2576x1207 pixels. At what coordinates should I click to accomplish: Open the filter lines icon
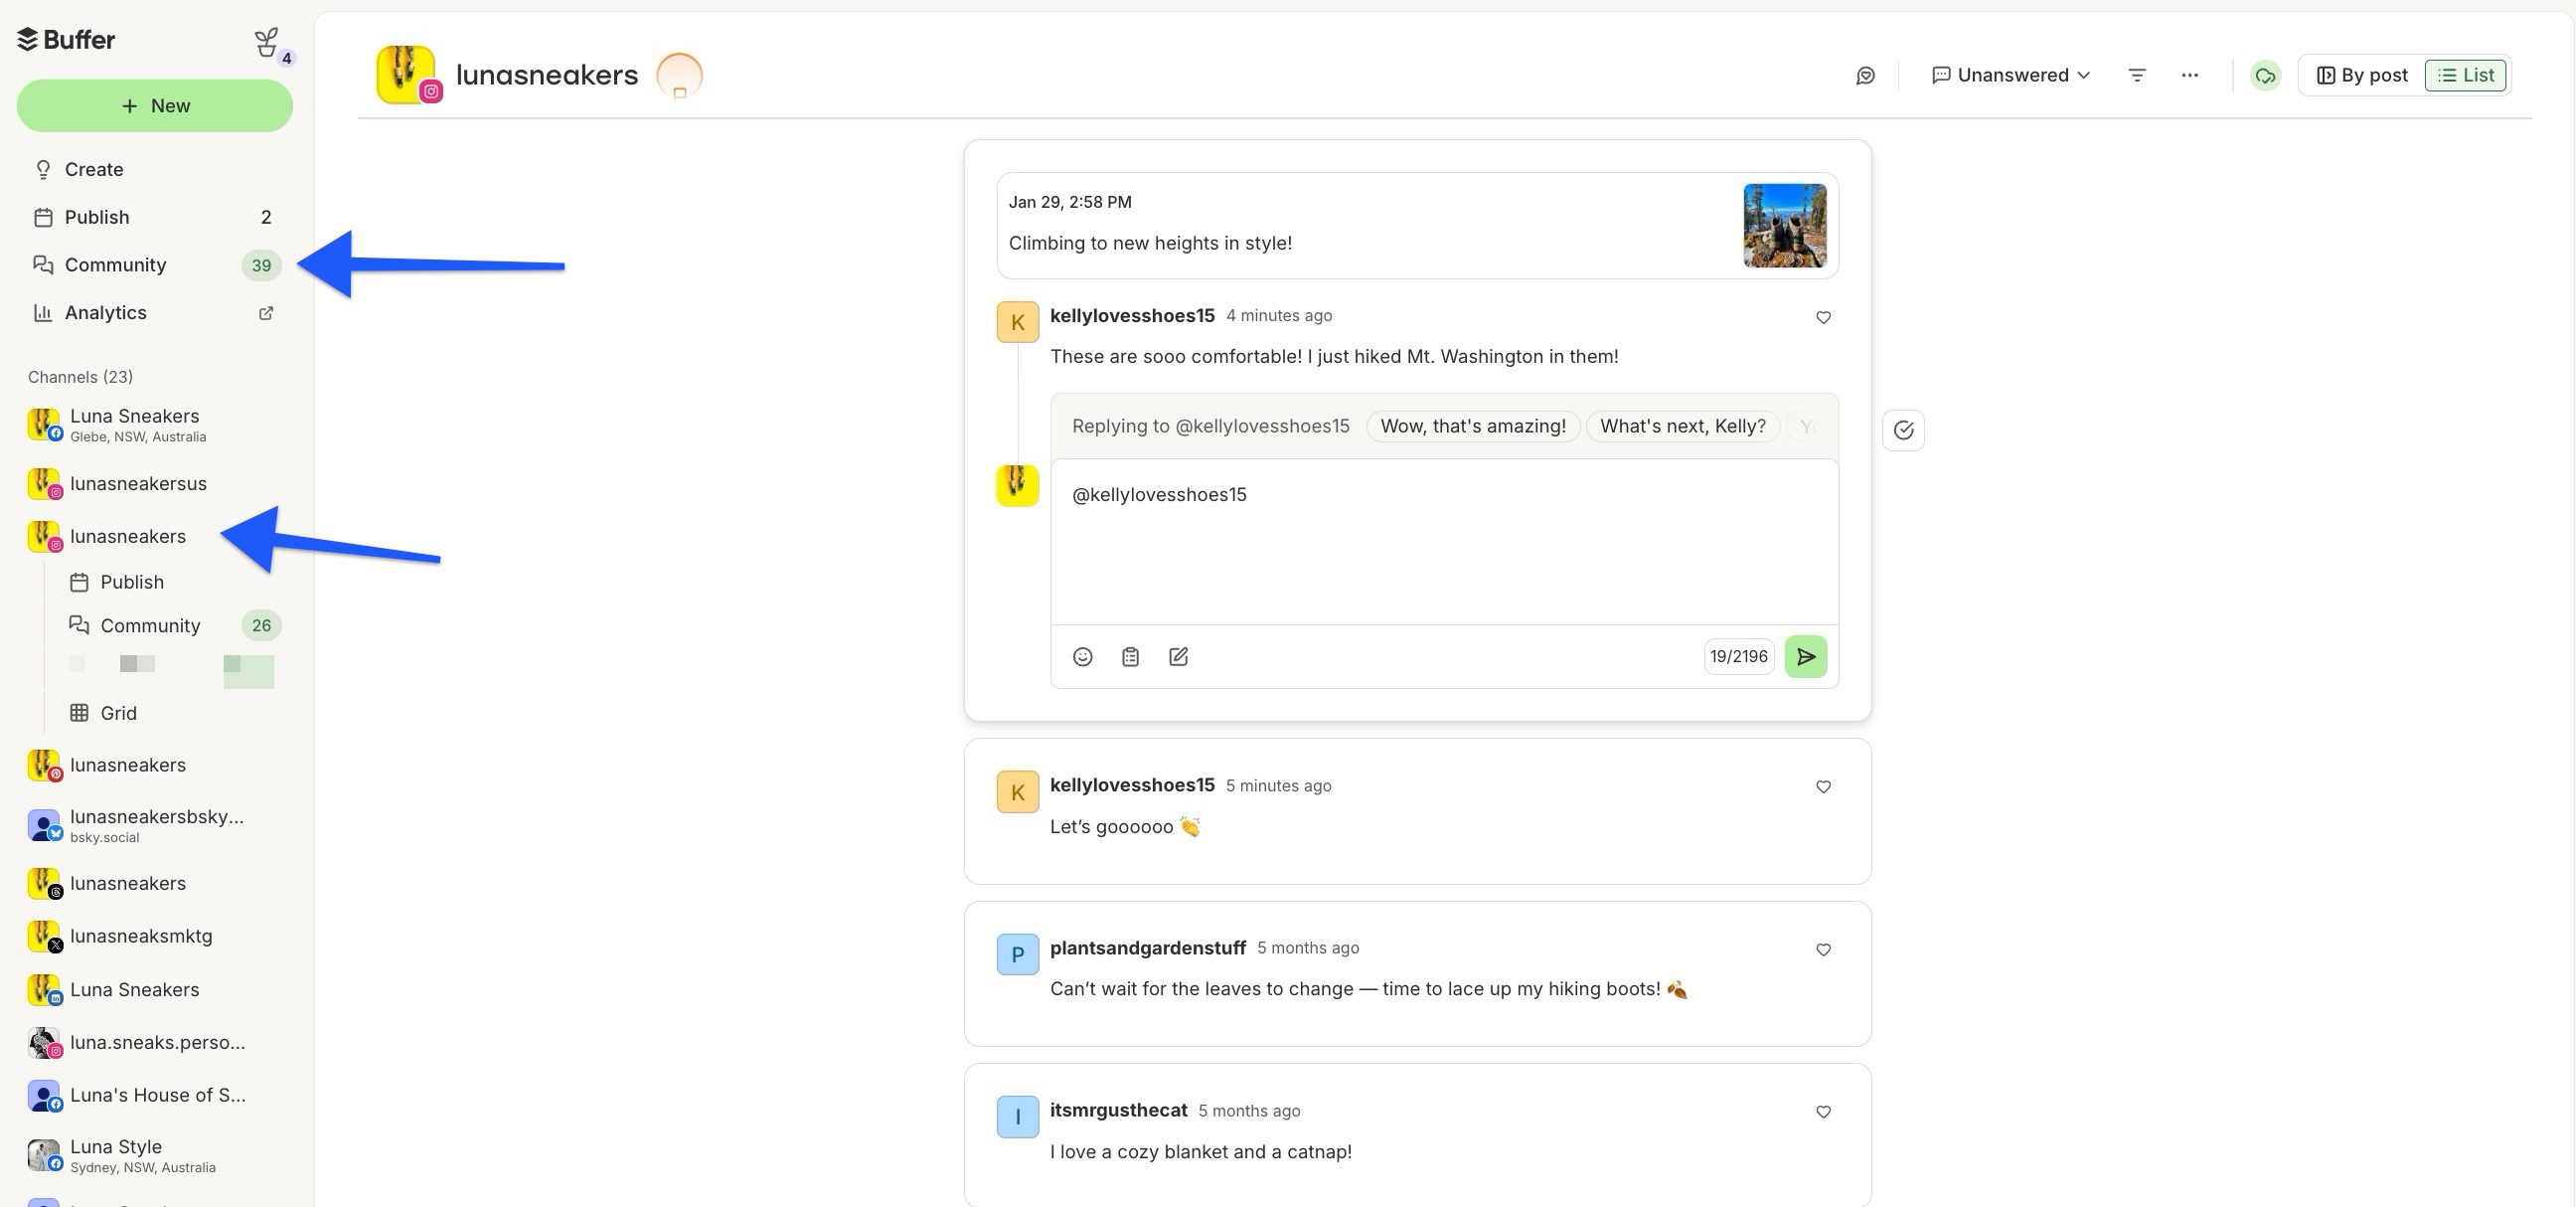click(x=2137, y=76)
